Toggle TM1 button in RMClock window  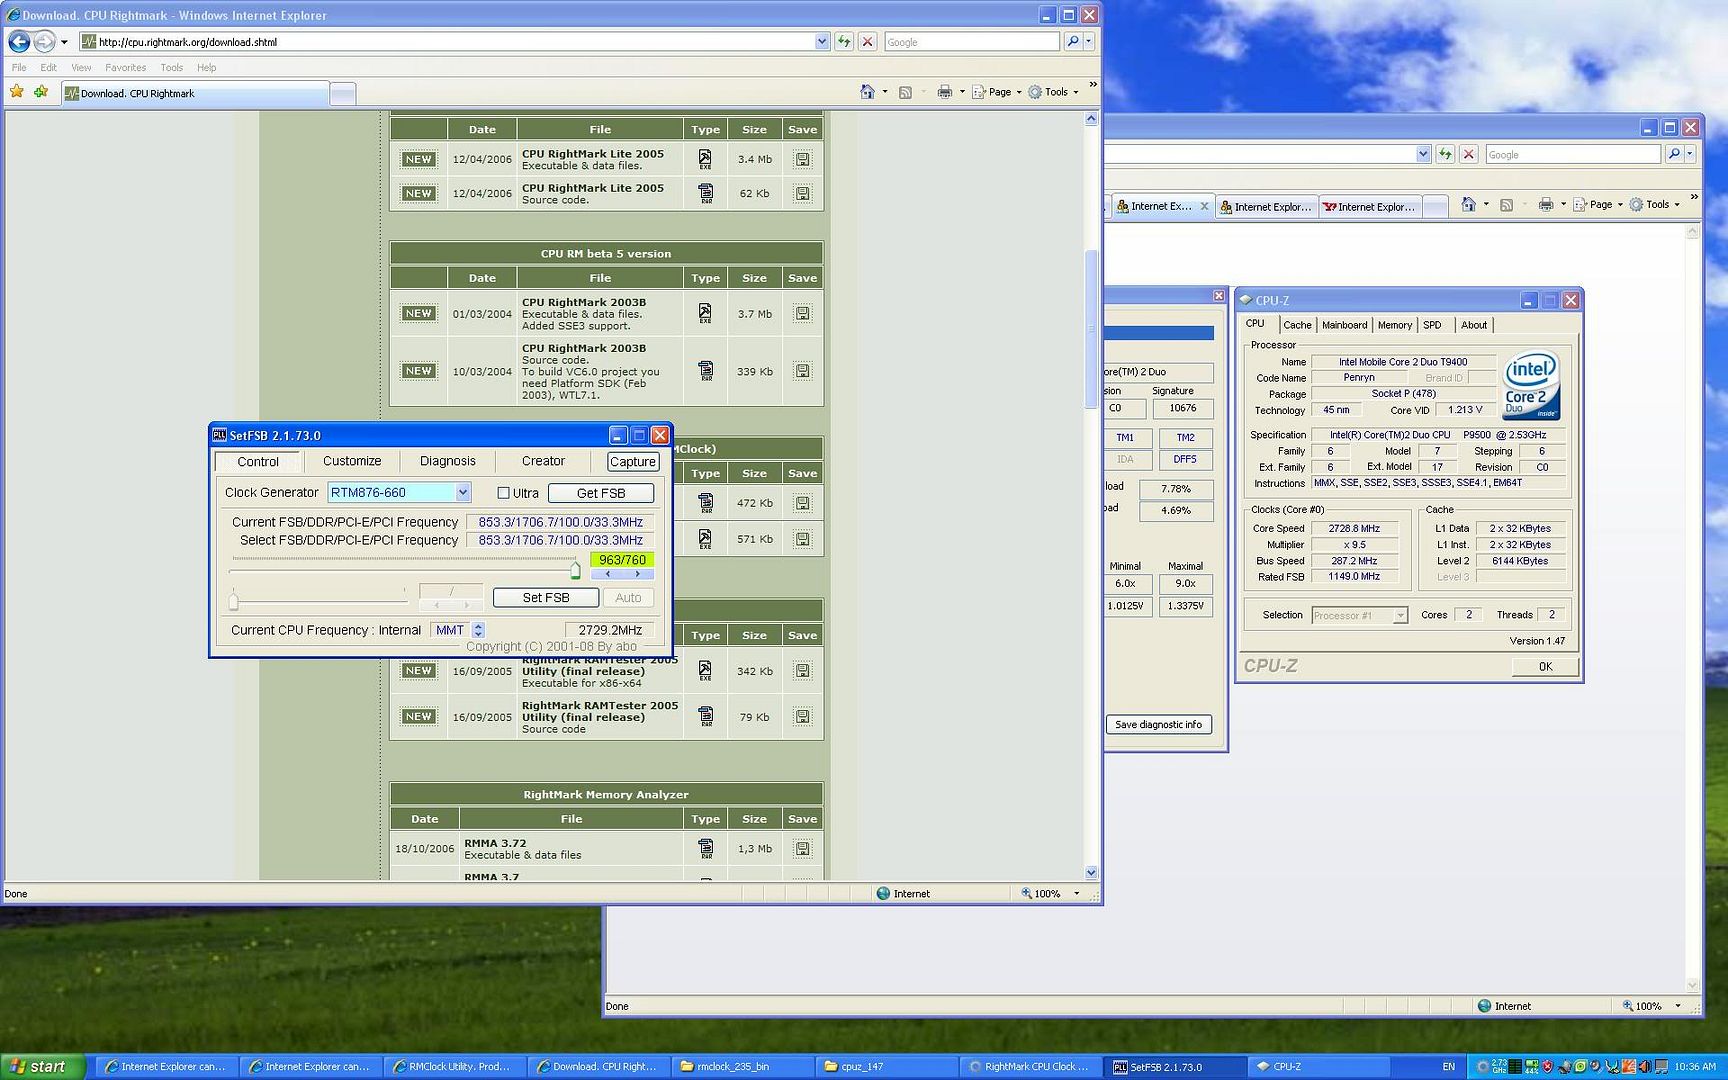(x=1125, y=438)
